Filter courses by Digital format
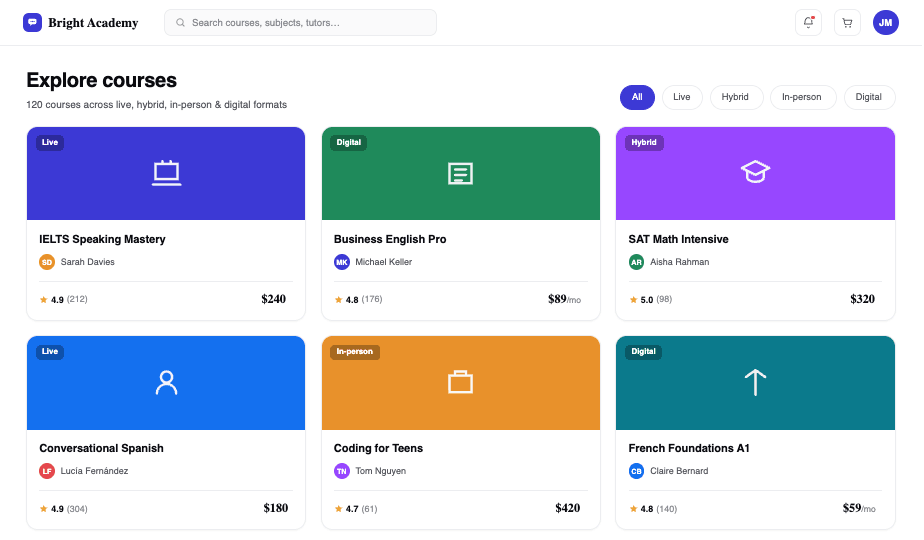This screenshot has height=540, width=924. point(869,97)
